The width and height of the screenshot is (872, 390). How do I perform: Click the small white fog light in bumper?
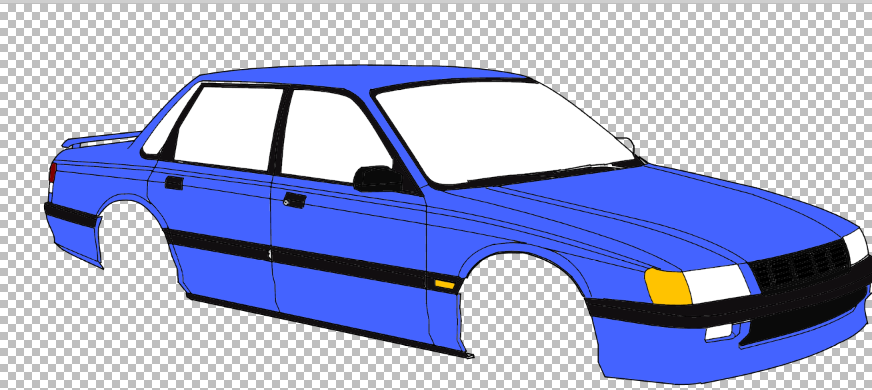click(x=719, y=332)
